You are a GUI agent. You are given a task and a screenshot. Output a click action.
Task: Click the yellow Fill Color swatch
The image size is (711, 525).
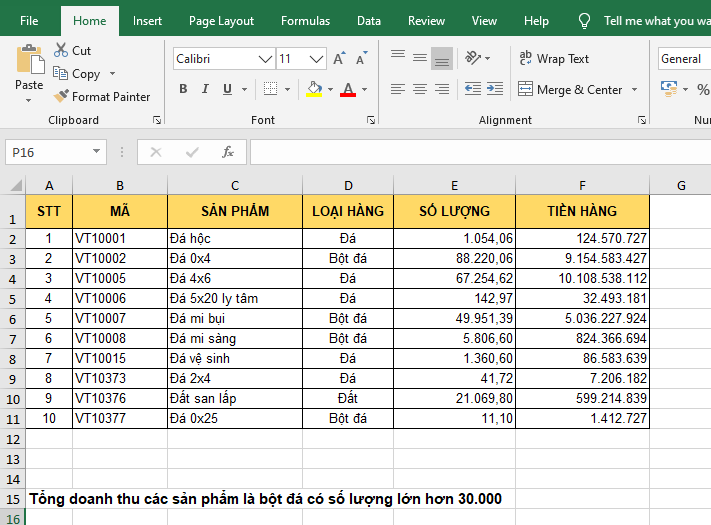coord(314,89)
